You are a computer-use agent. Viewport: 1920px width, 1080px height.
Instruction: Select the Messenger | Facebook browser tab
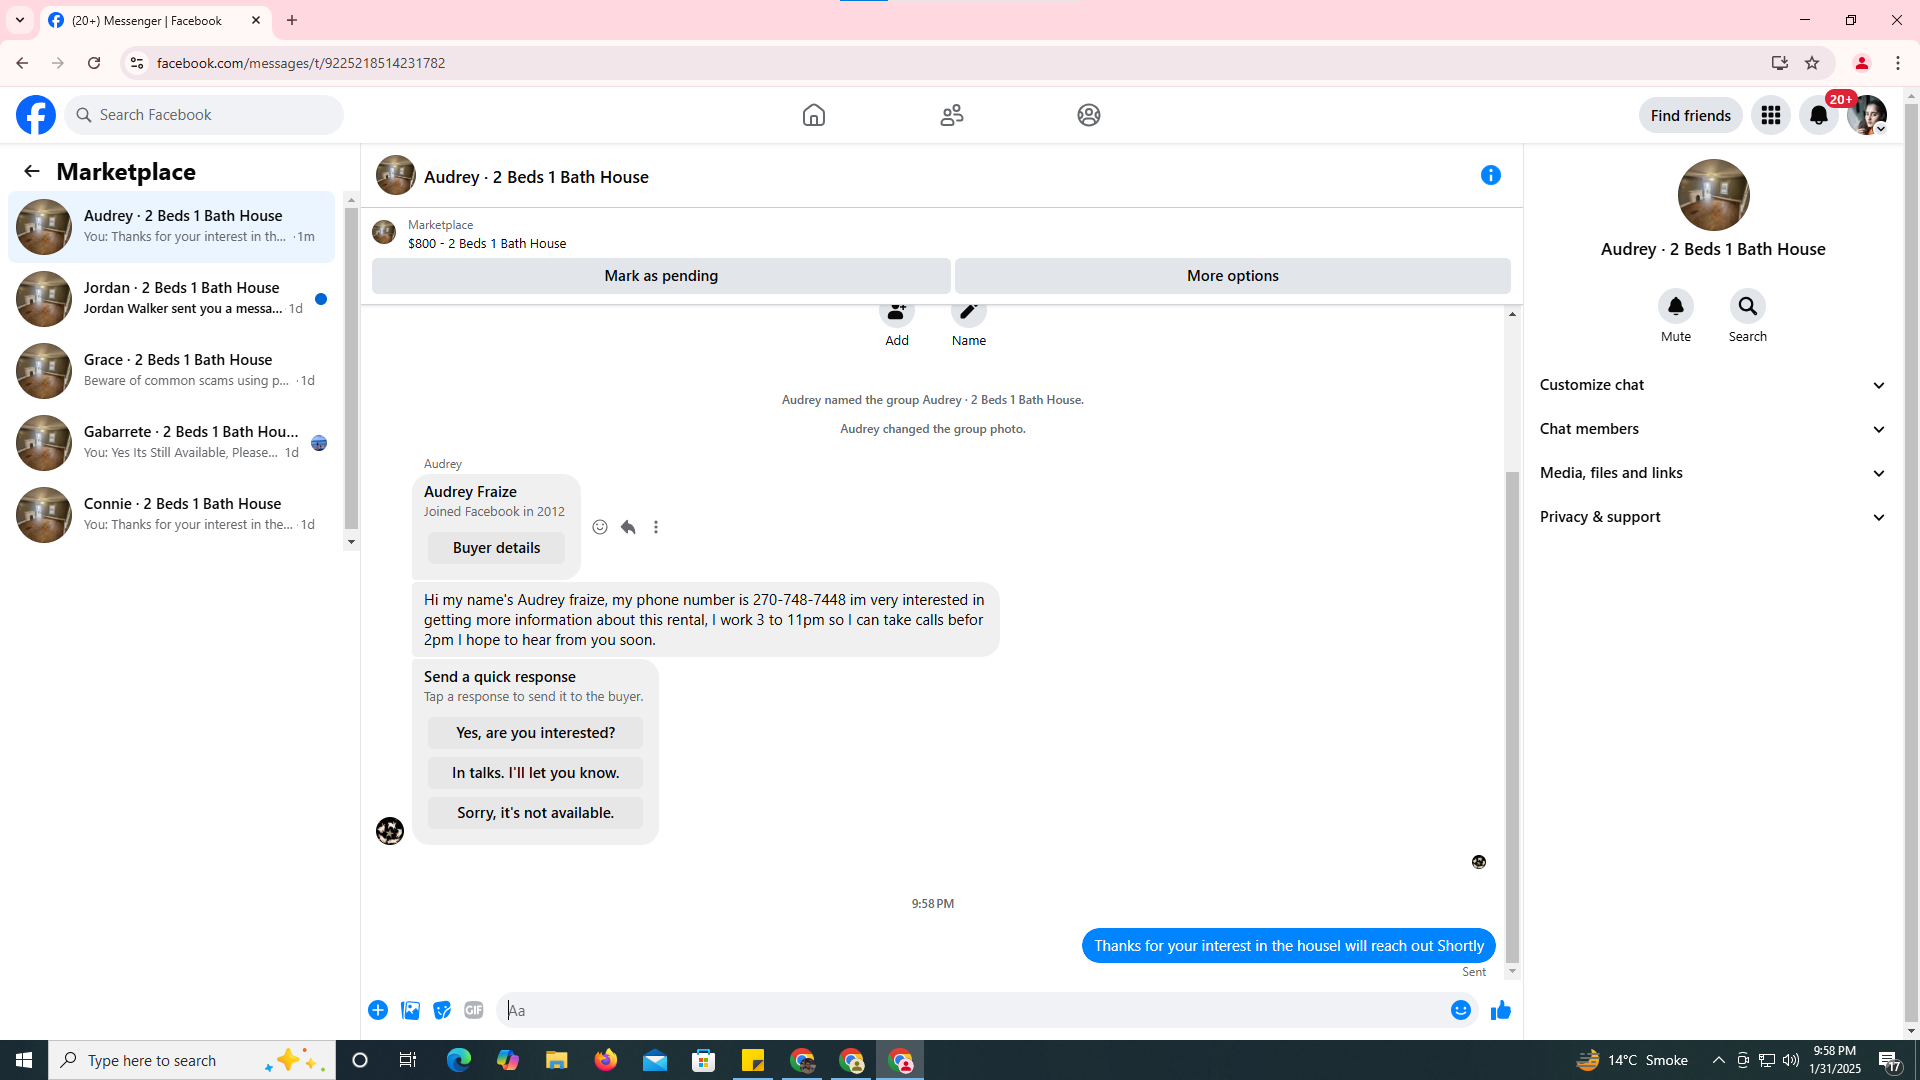pyautogui.click(x=155, y=20)
